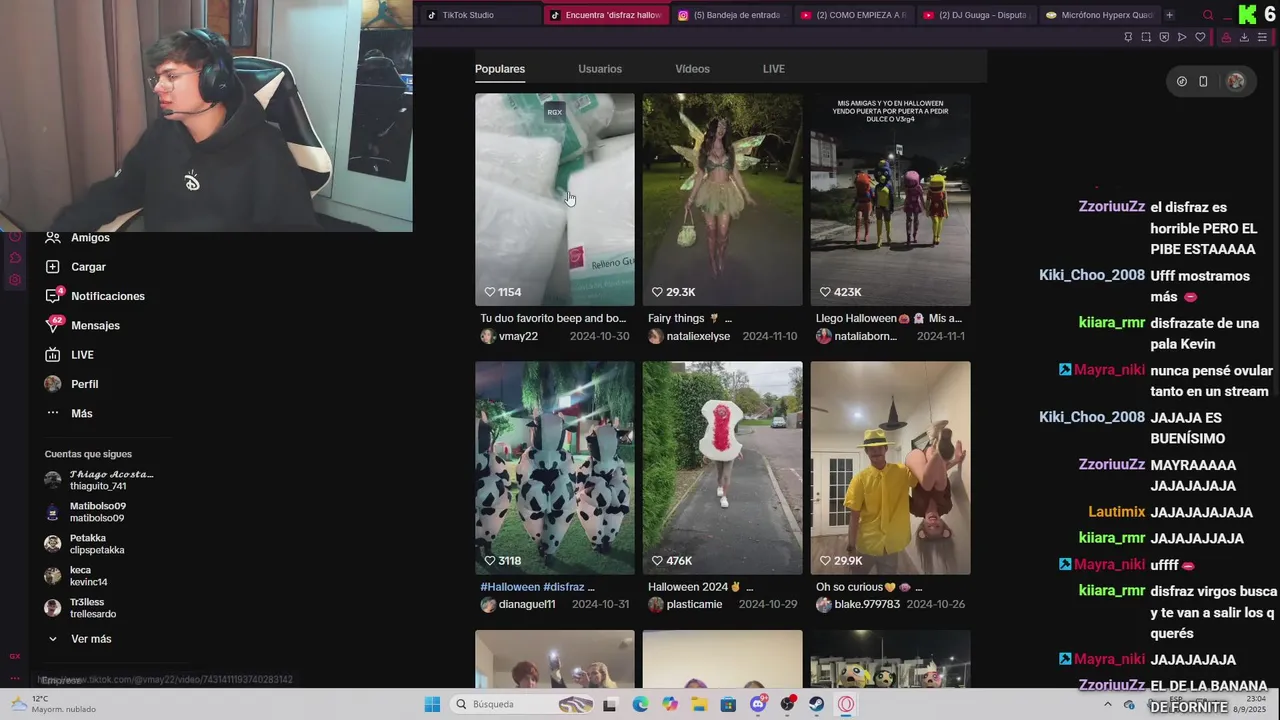Open the TikTok profile avatar top right
1280x720 pixels.
click(x=1236, y=82)
